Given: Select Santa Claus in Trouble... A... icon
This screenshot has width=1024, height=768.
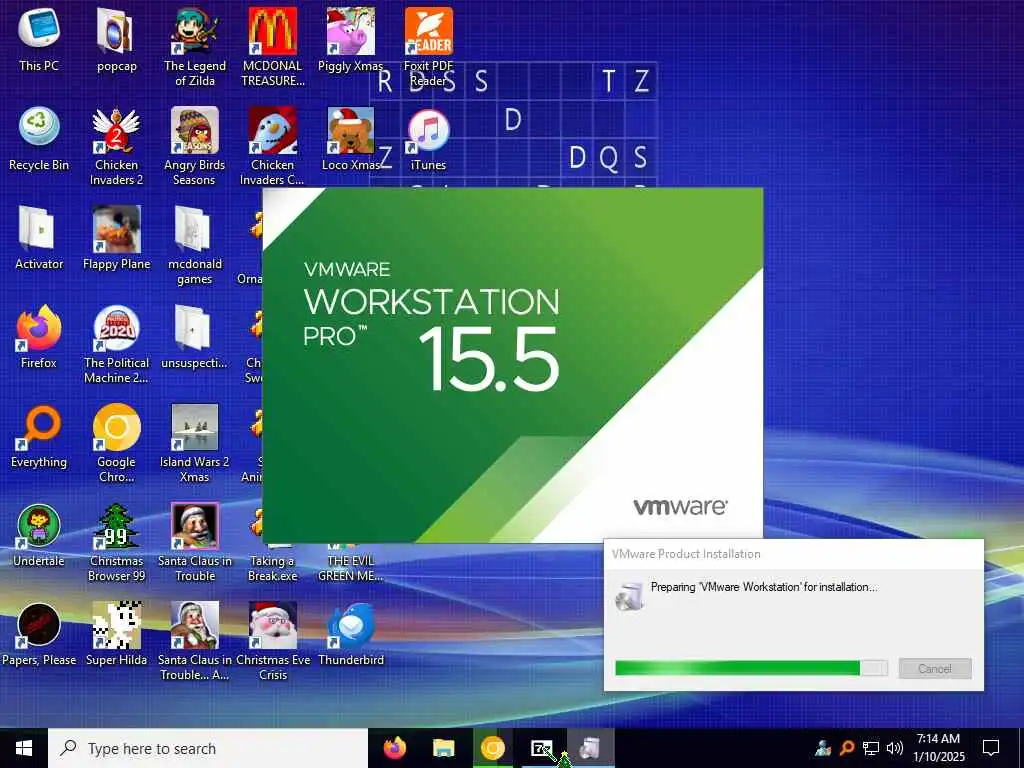Looking at the screenshot, I should click(195, 642).
